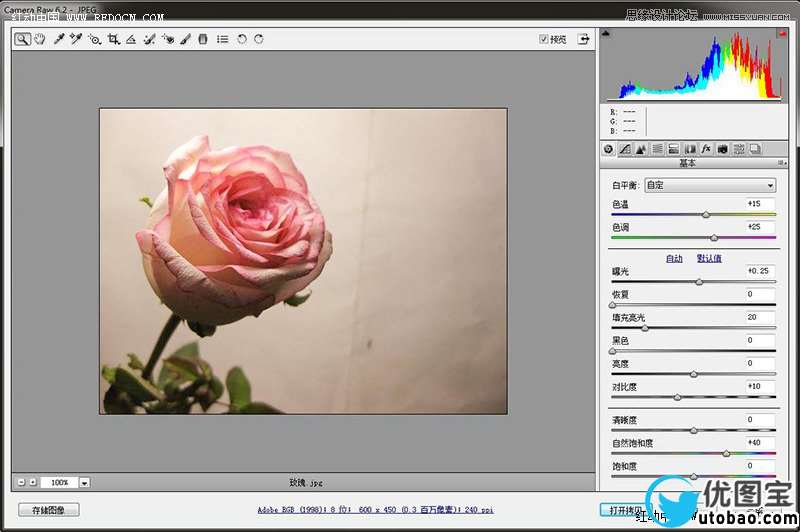Viewport: 800px width, 532px height.
Task: Switch to the Presets tab
Action: 739,149
